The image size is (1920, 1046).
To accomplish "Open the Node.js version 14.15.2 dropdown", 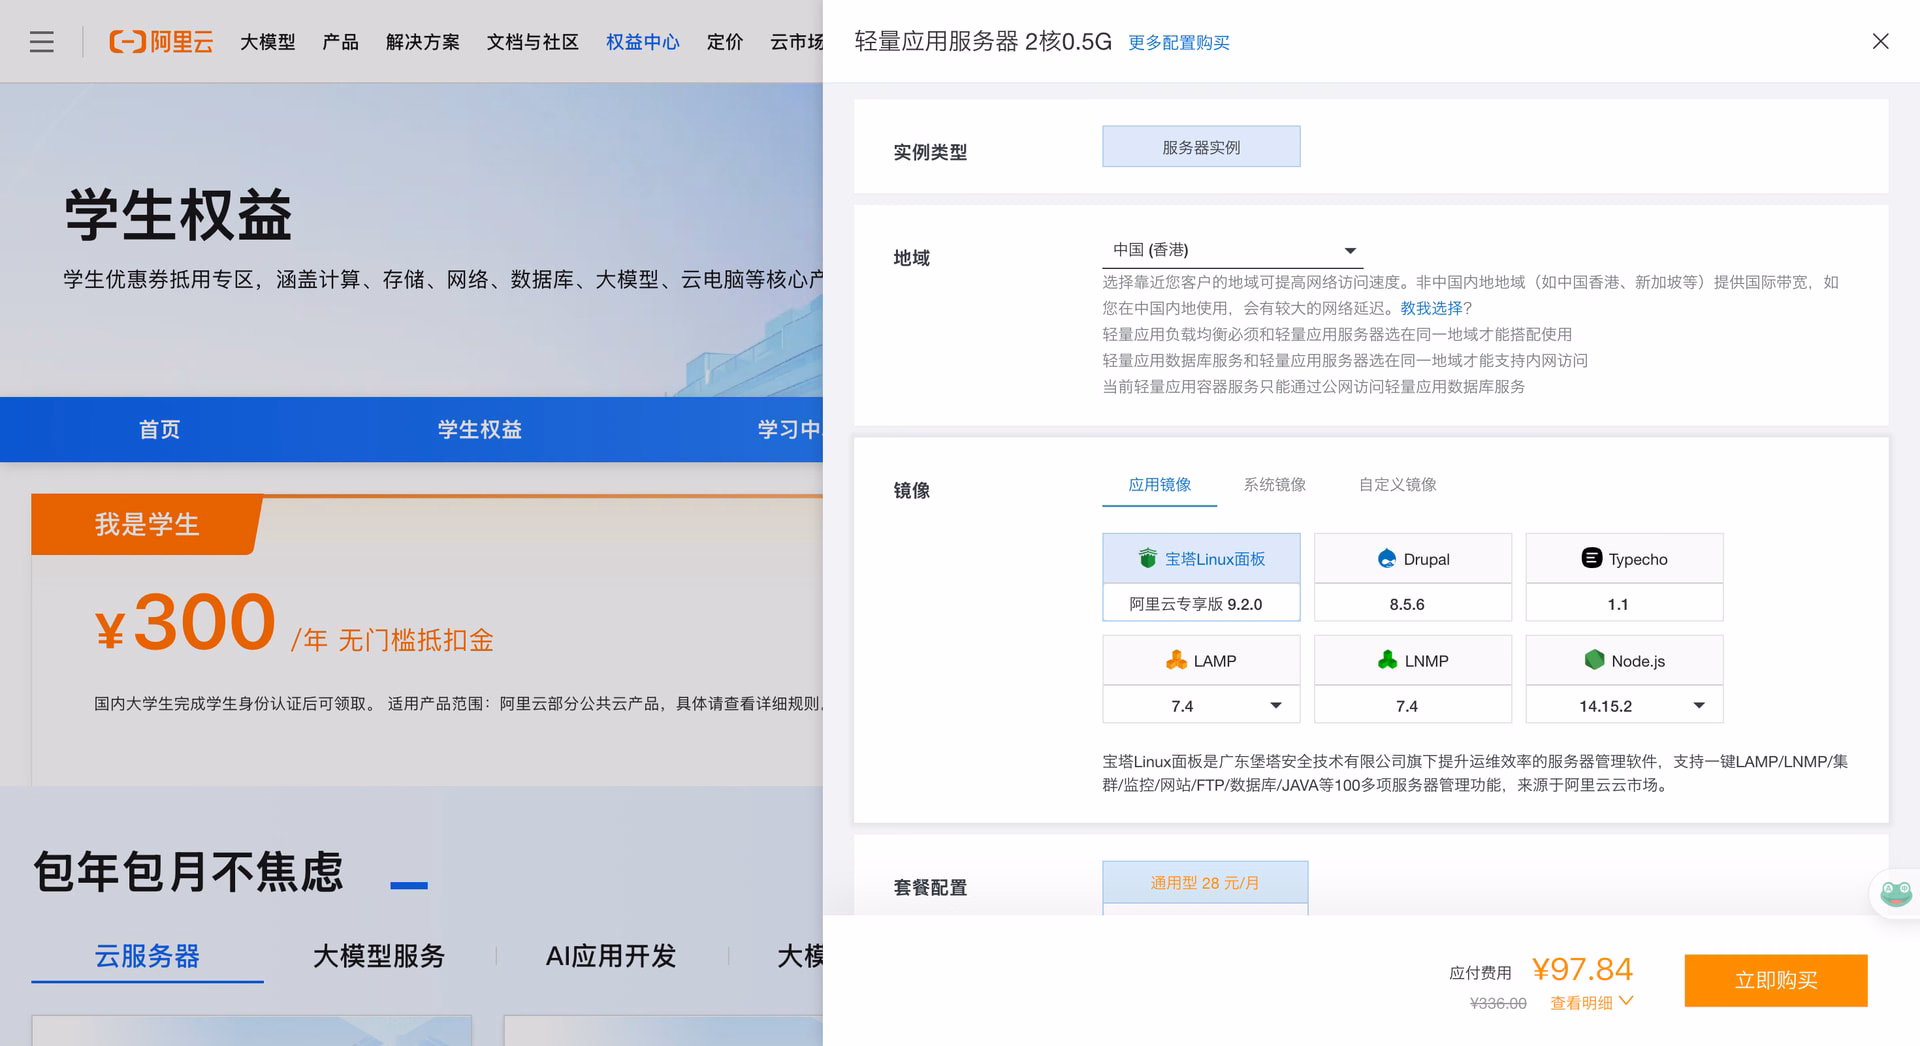I will (1624, 705).
